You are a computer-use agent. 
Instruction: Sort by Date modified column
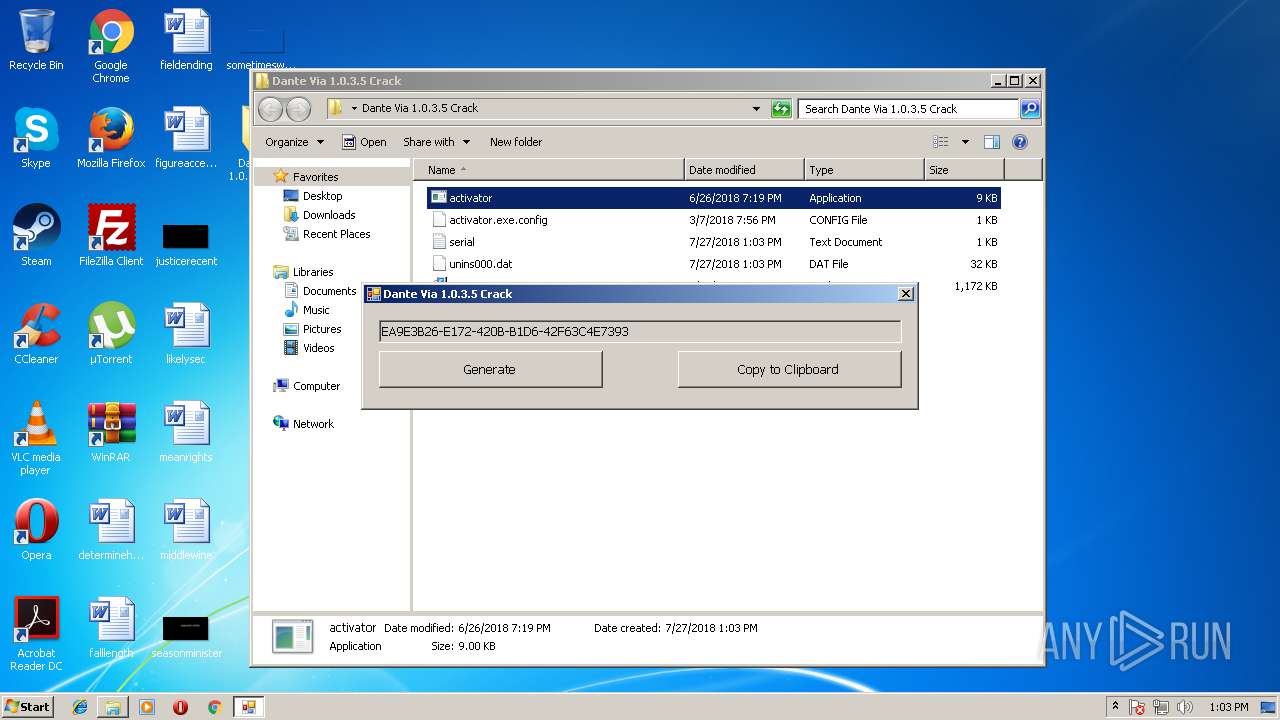tap(744, 170)
